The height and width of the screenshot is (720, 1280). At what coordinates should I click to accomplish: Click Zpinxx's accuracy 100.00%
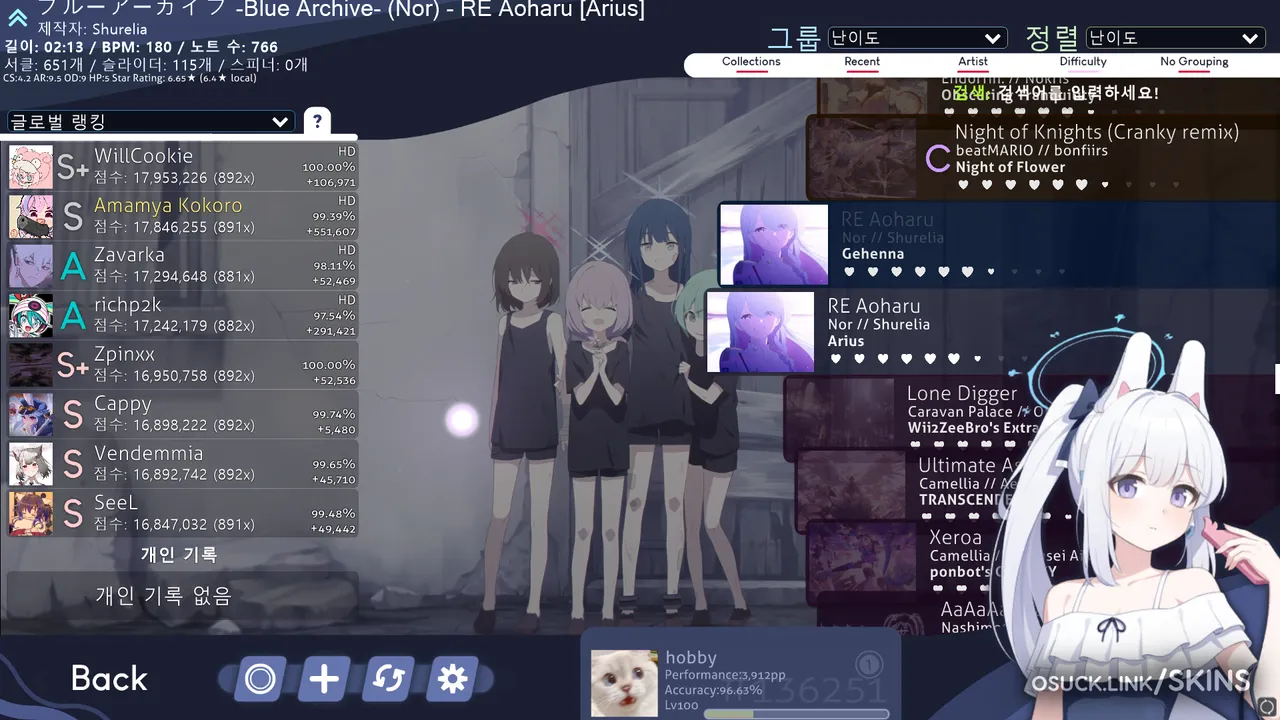[x=329, y=365]
